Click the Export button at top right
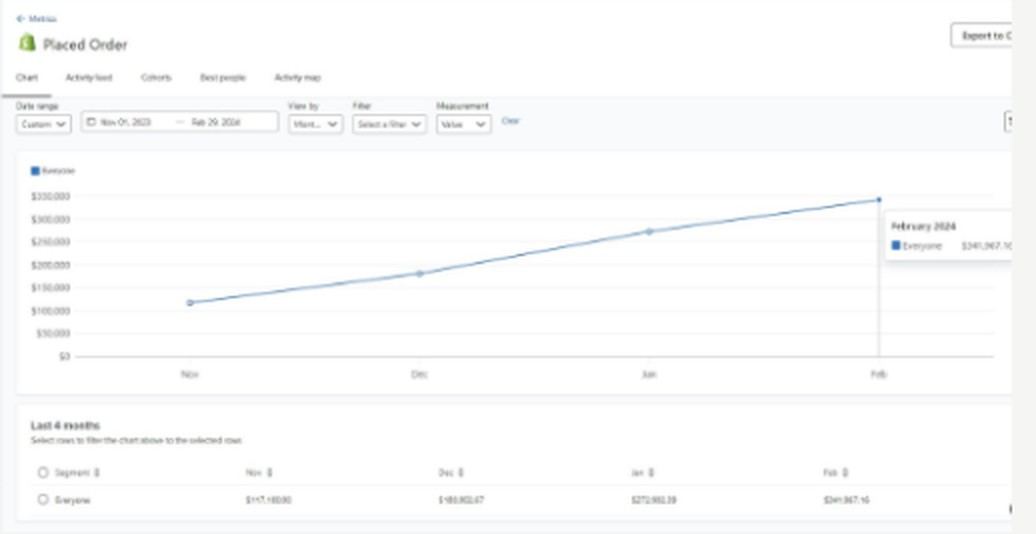The image size is (1036, 534). point(980,36)
